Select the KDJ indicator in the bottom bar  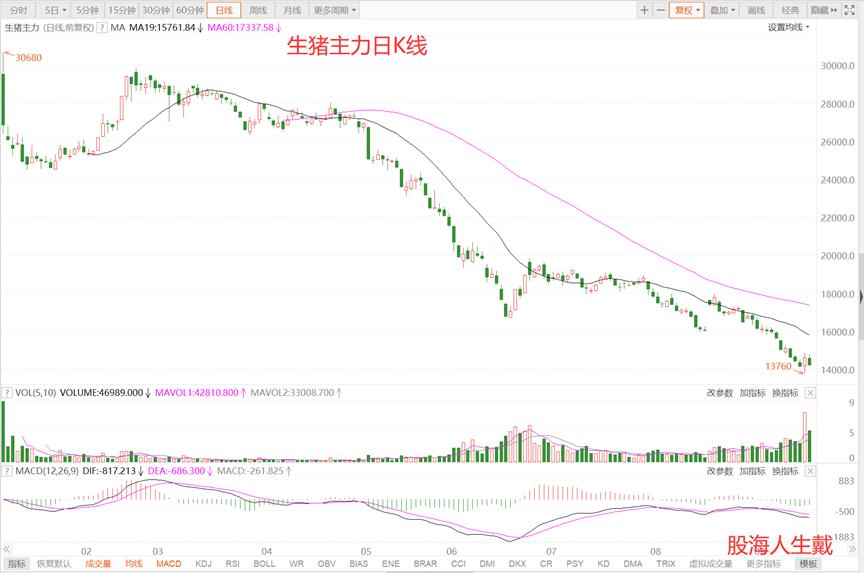click(203, 564)
